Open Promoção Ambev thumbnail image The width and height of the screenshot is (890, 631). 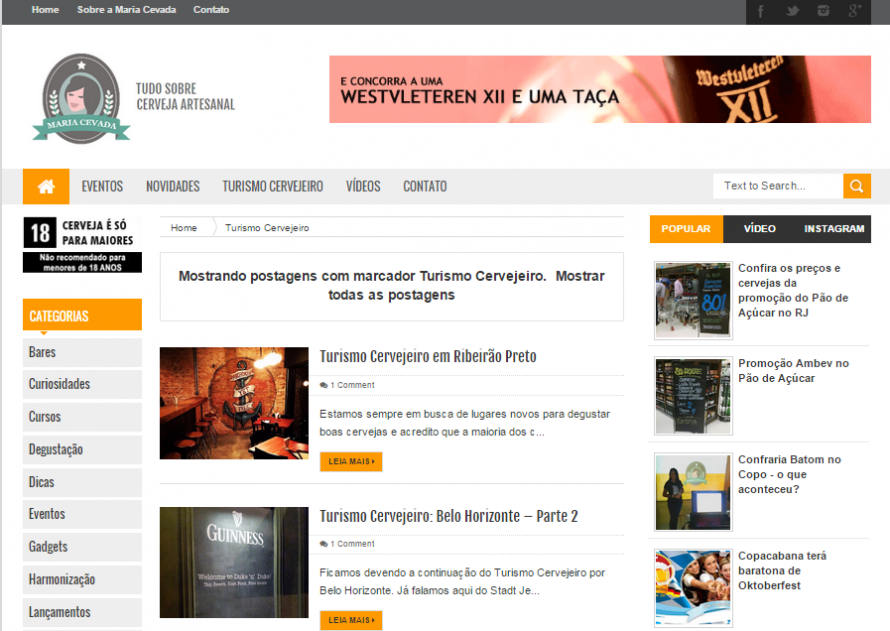[x=693, y=396]
